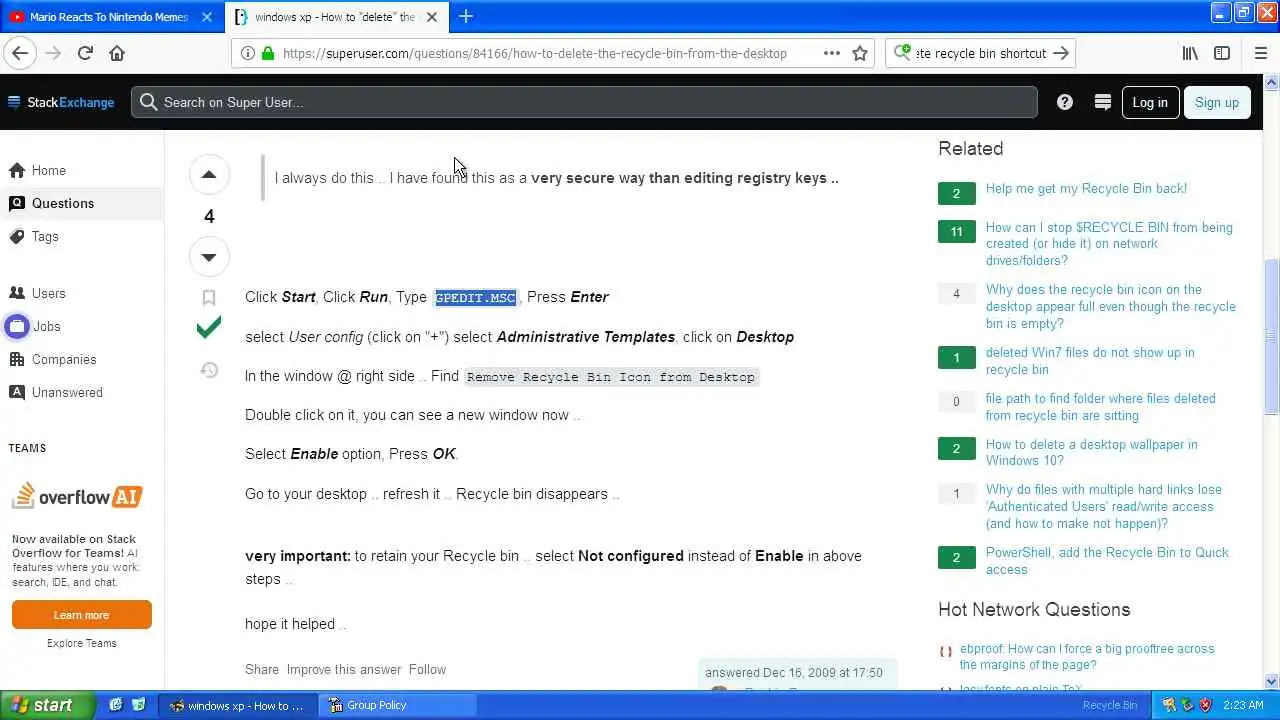This screenshot has width=1280, height=720.
Task: Click into Search on Super User field
Action: click(x=584, y=102)
